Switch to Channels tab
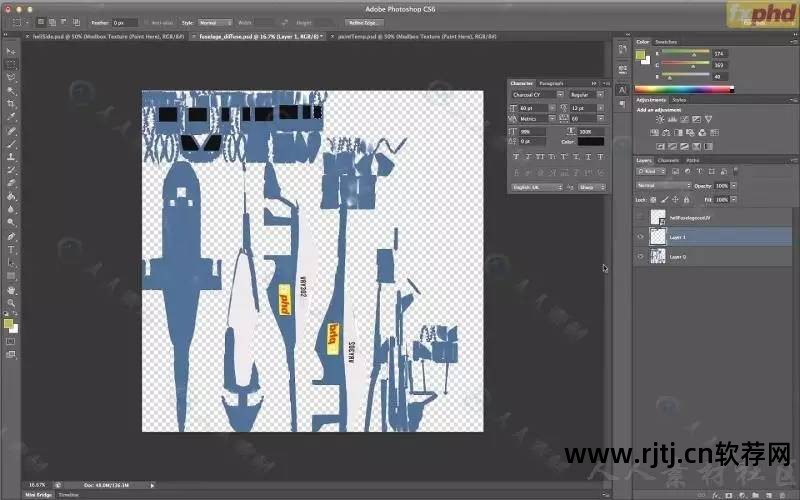Image resolution: width=800 pixels, height=500 pixels. [668, 160]
